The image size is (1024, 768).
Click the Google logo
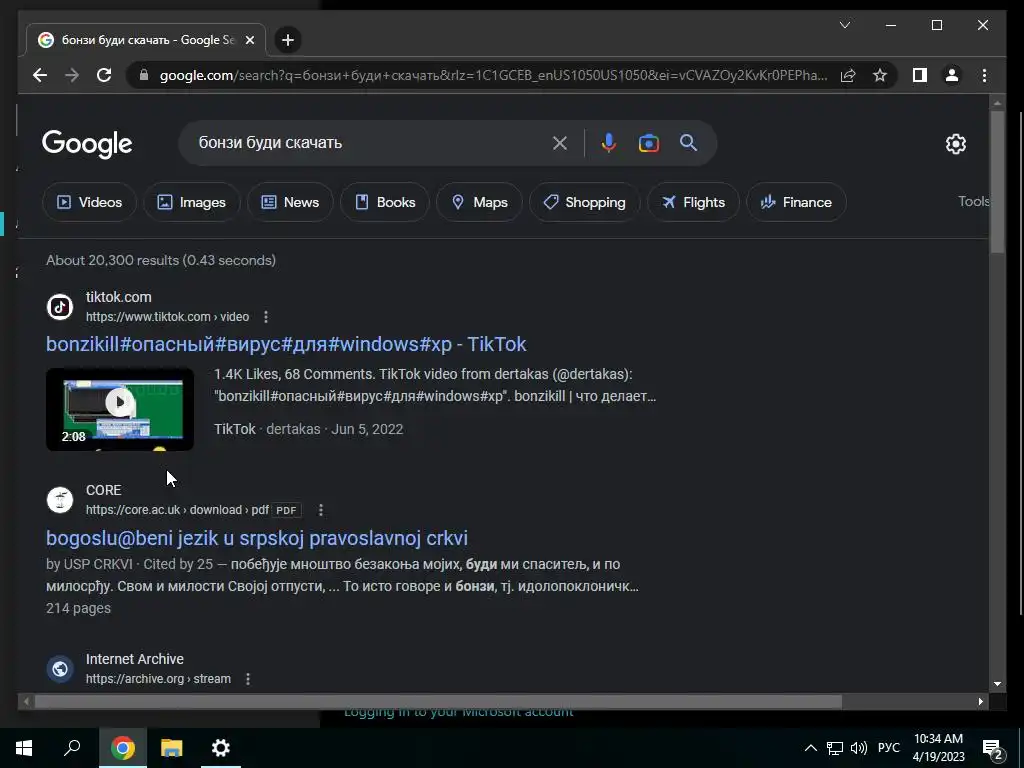coord(87,144)
